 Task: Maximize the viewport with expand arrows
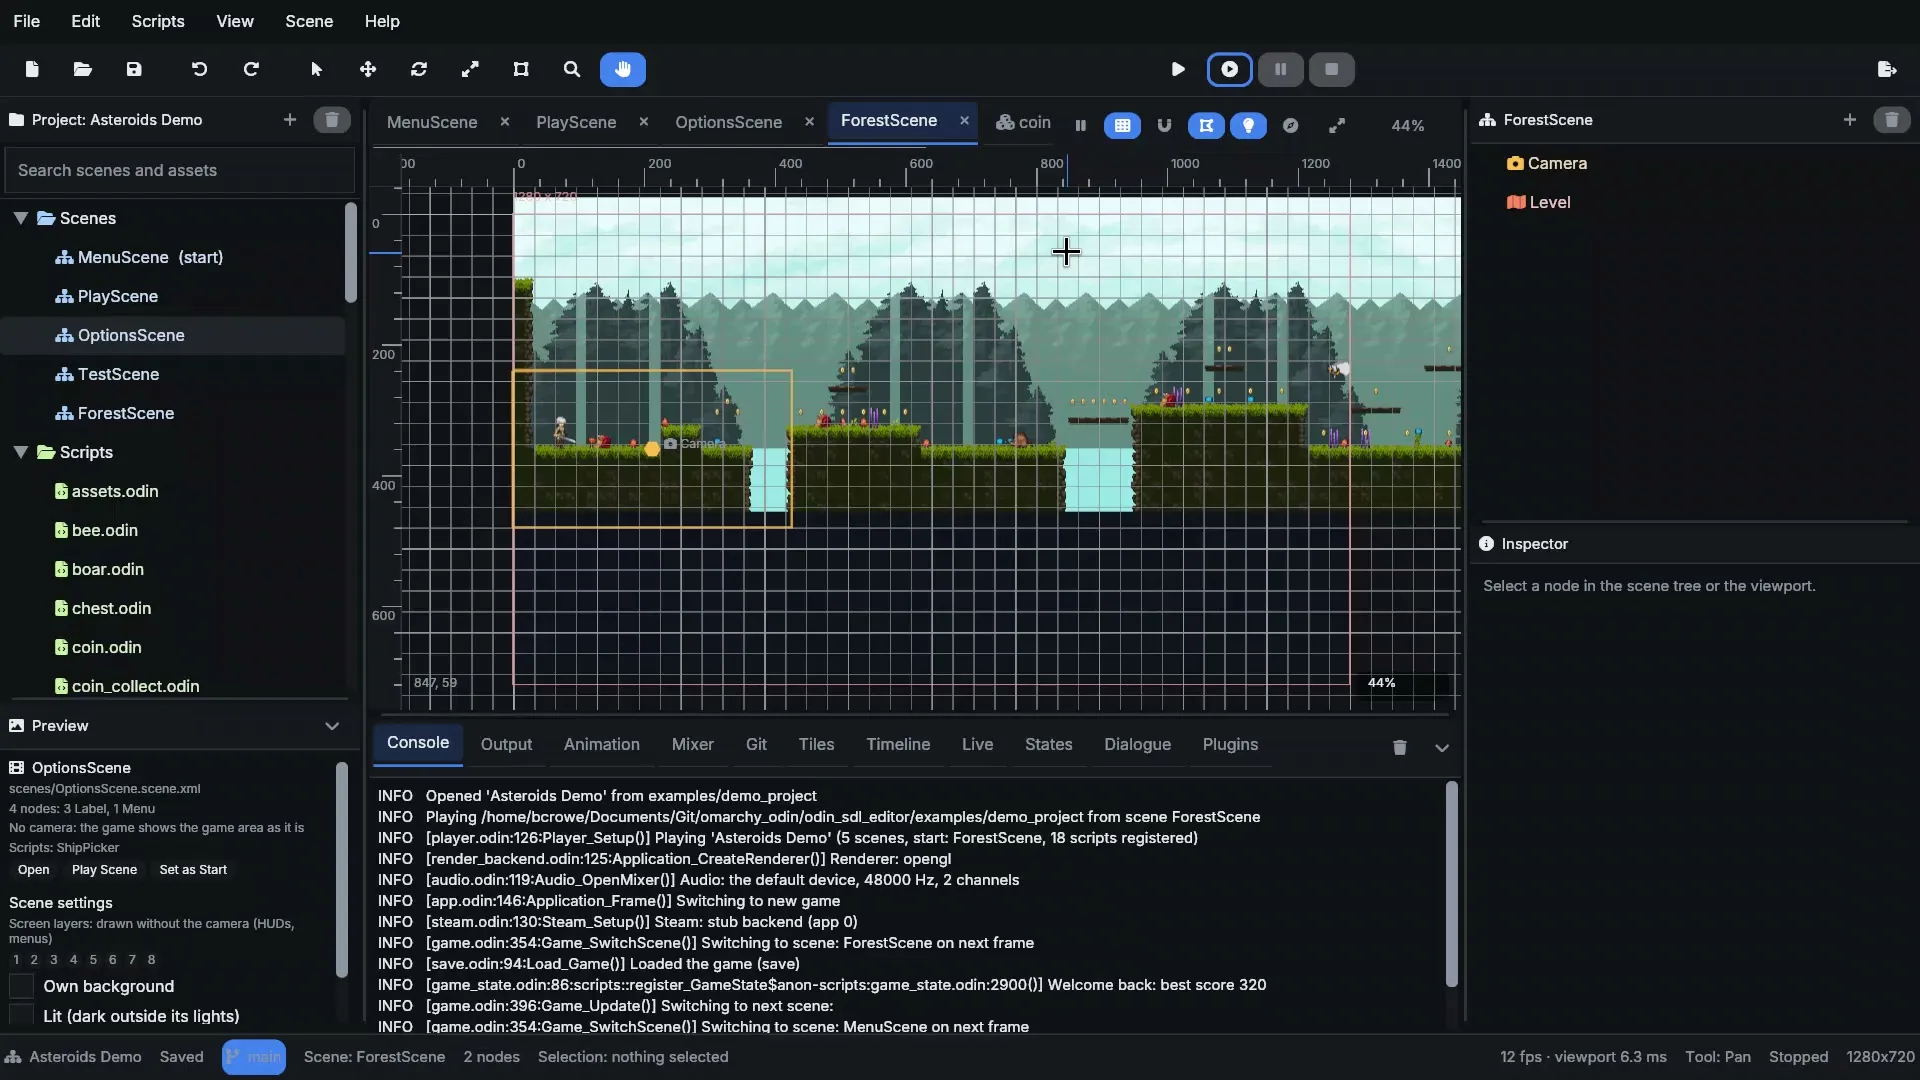click(1337, 125)
